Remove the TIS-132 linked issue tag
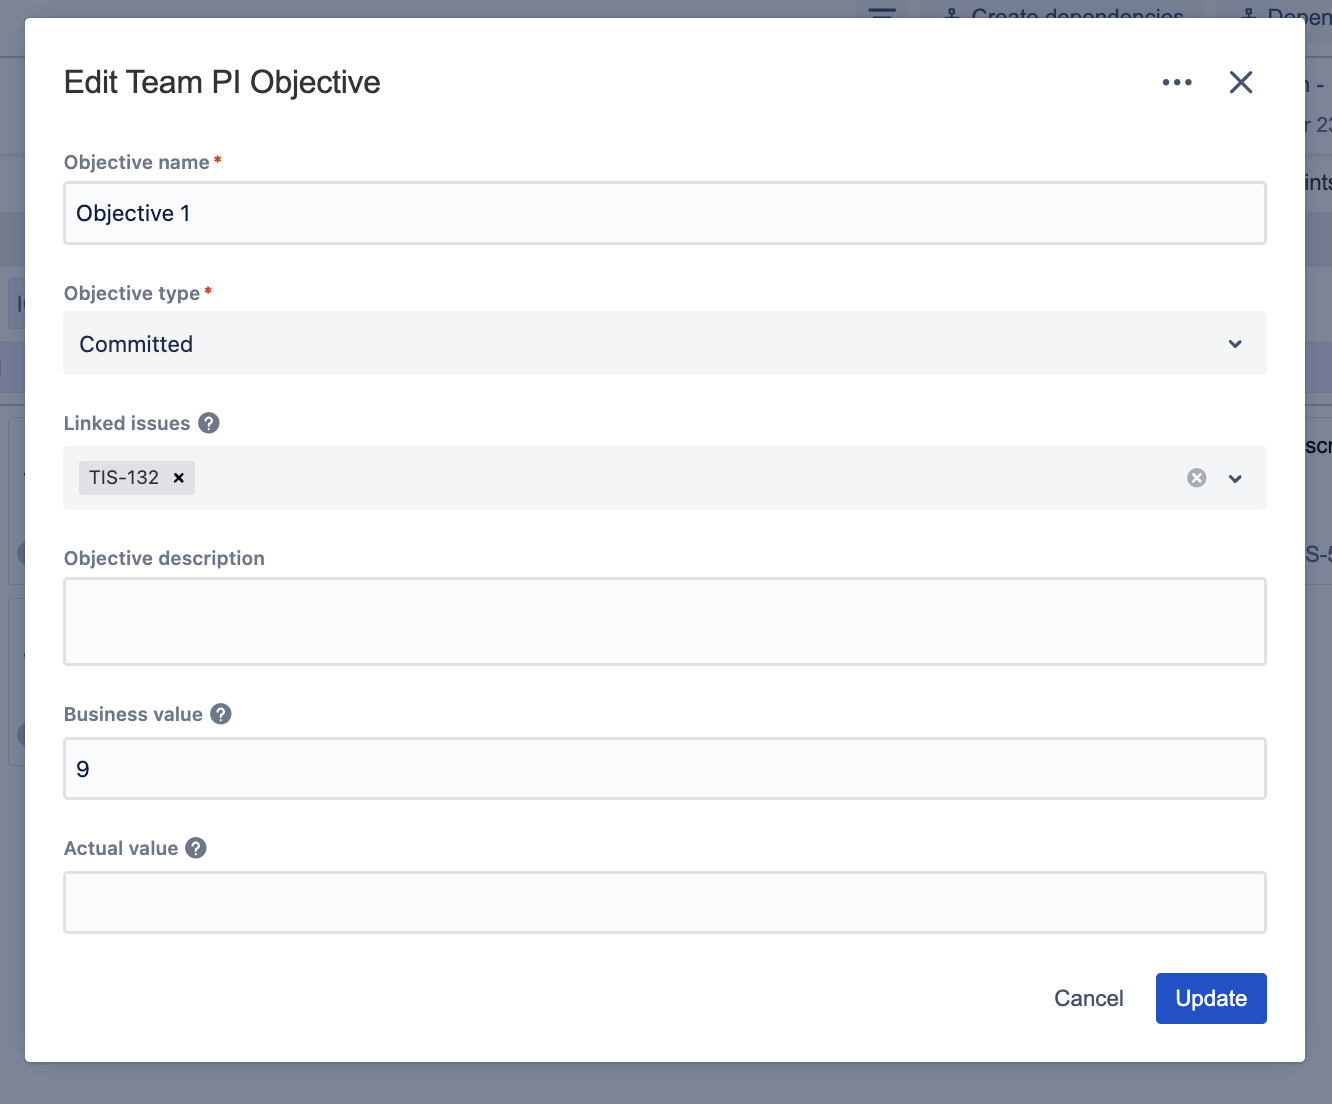1332x1104 pixels. [x=179, y=478]
